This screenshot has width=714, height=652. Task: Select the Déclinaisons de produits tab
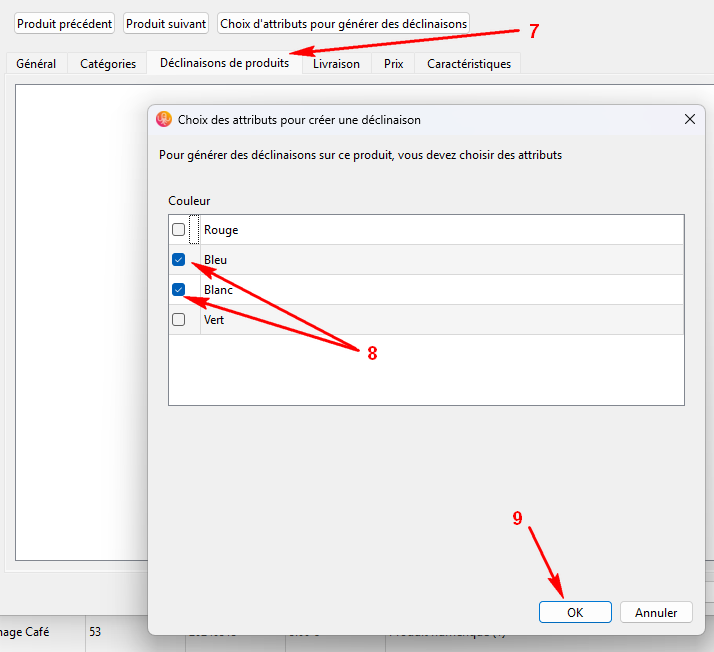click(x=224, y=63)
